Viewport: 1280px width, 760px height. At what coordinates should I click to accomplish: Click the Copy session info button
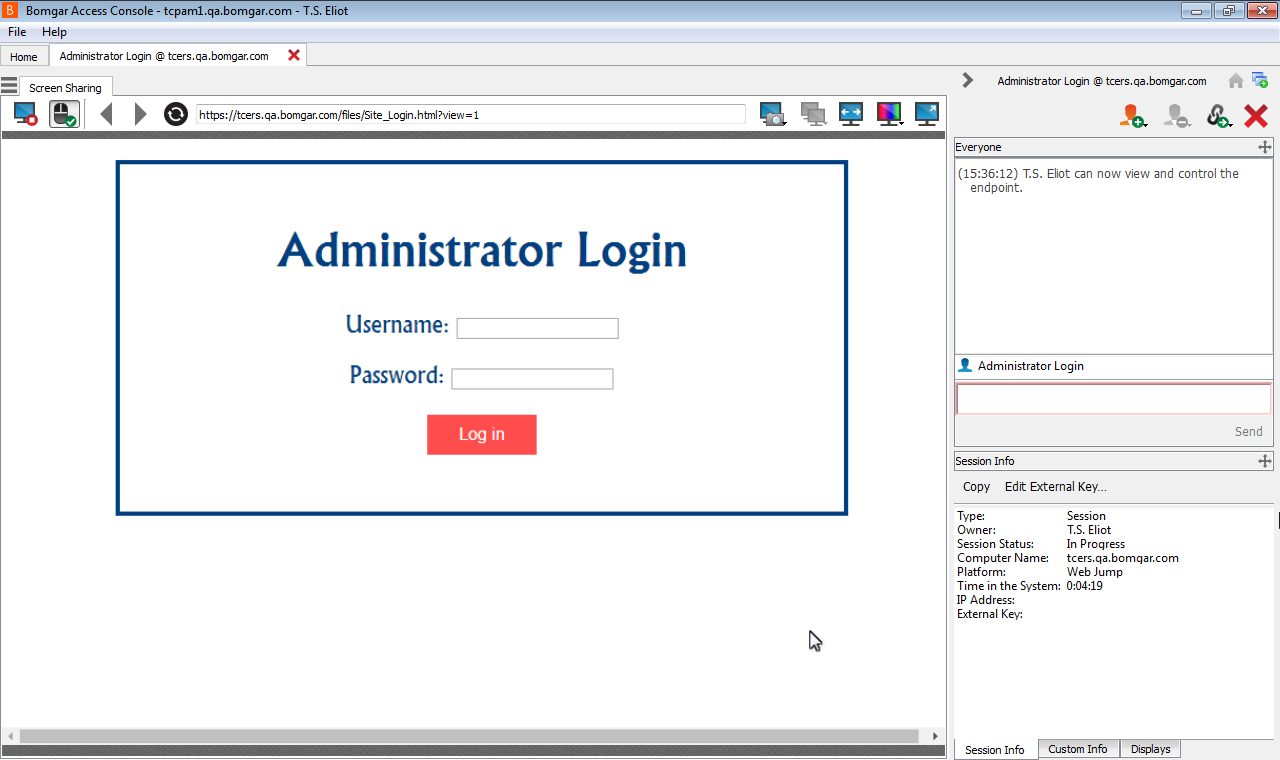976,487
